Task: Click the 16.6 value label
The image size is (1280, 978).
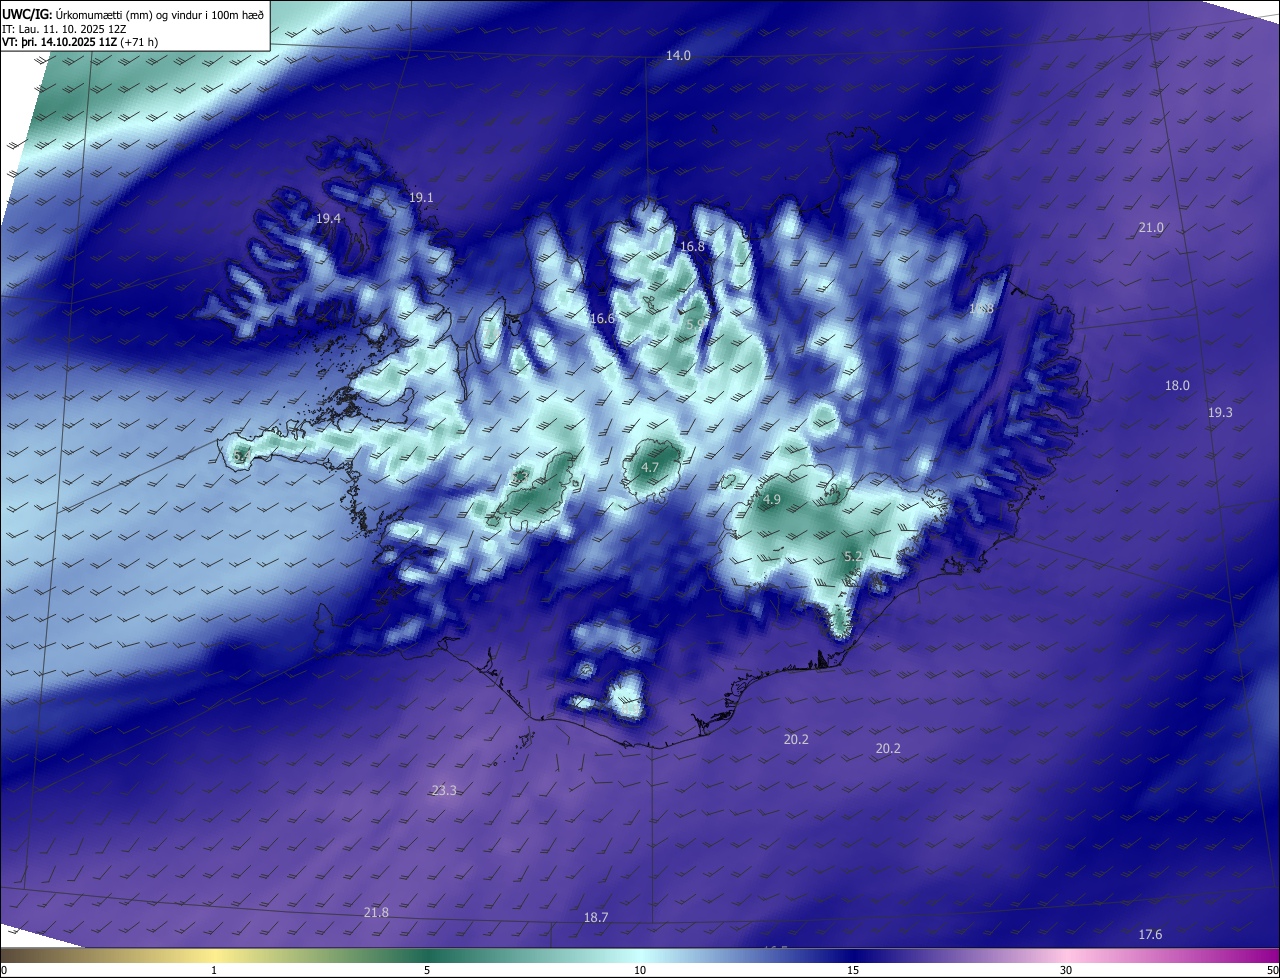Action: click(x=602, y=318)
